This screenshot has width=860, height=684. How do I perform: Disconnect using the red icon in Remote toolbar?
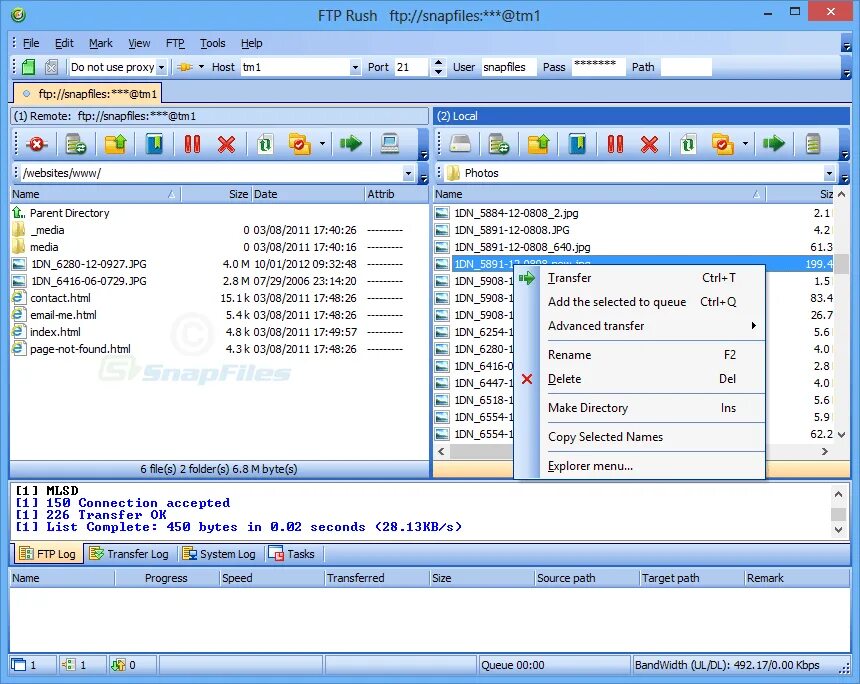(37, 144)
